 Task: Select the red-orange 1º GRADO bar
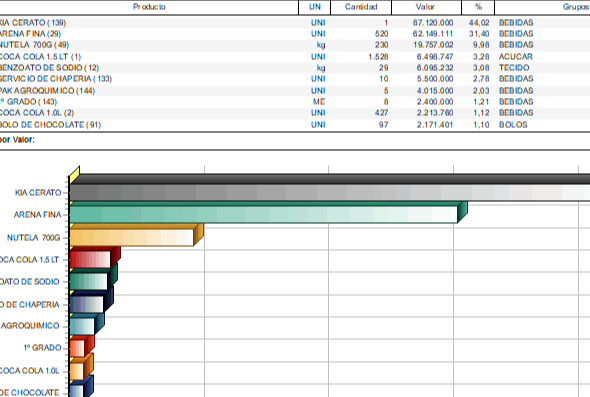tap(77, 348)
